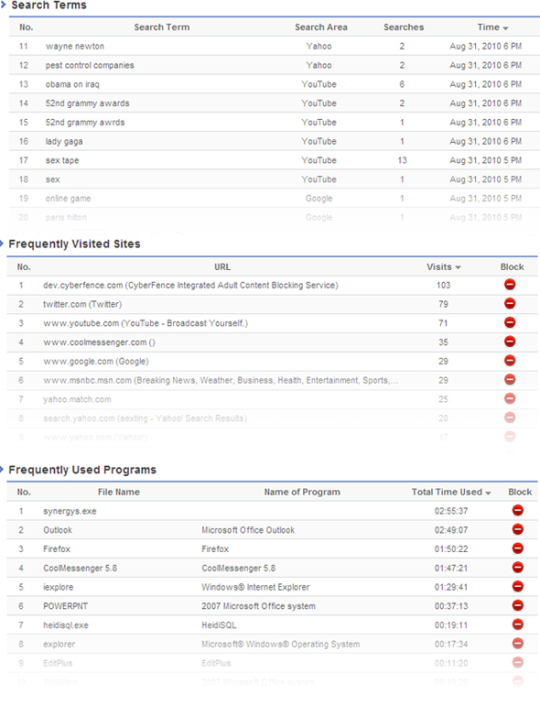The height and width of the screenshot is (705, 540).
Task: Collapse the Frequently Used Programs section arrow
Action: pyautogui.click(x=2, y=469)
